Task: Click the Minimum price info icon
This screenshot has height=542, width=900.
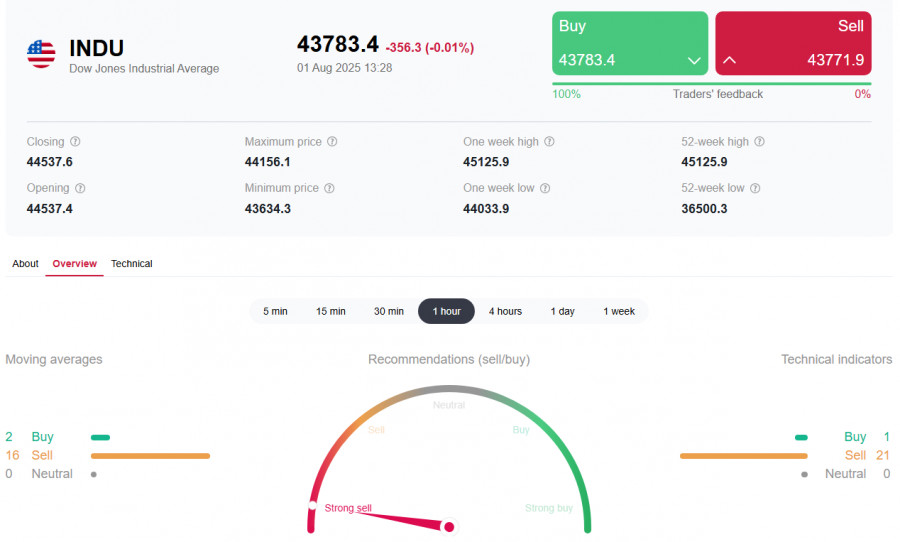Action: click(329, 188)
